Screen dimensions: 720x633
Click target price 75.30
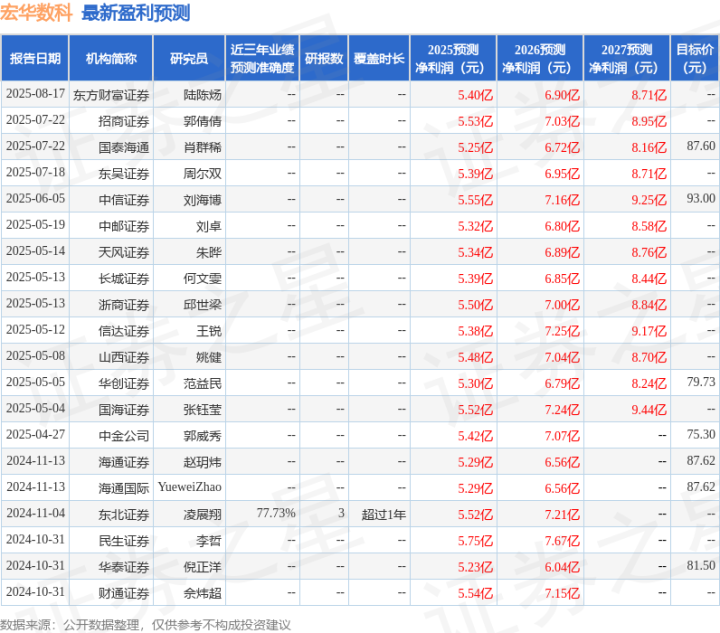point(701,434)
